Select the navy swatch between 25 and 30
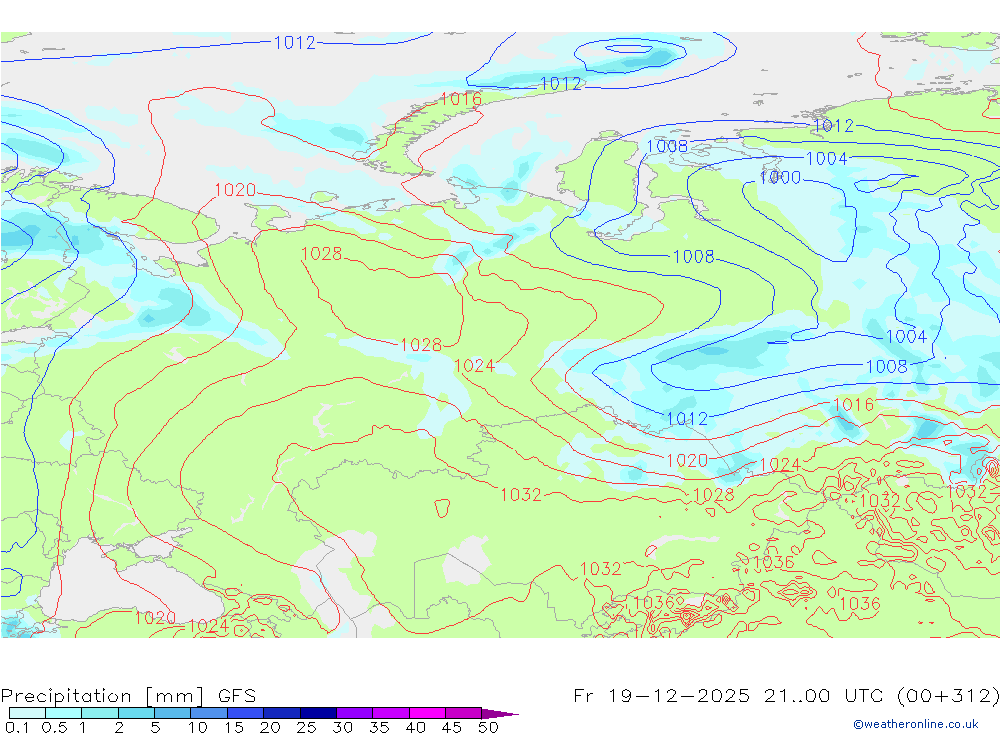 click(x=318, y=713)
